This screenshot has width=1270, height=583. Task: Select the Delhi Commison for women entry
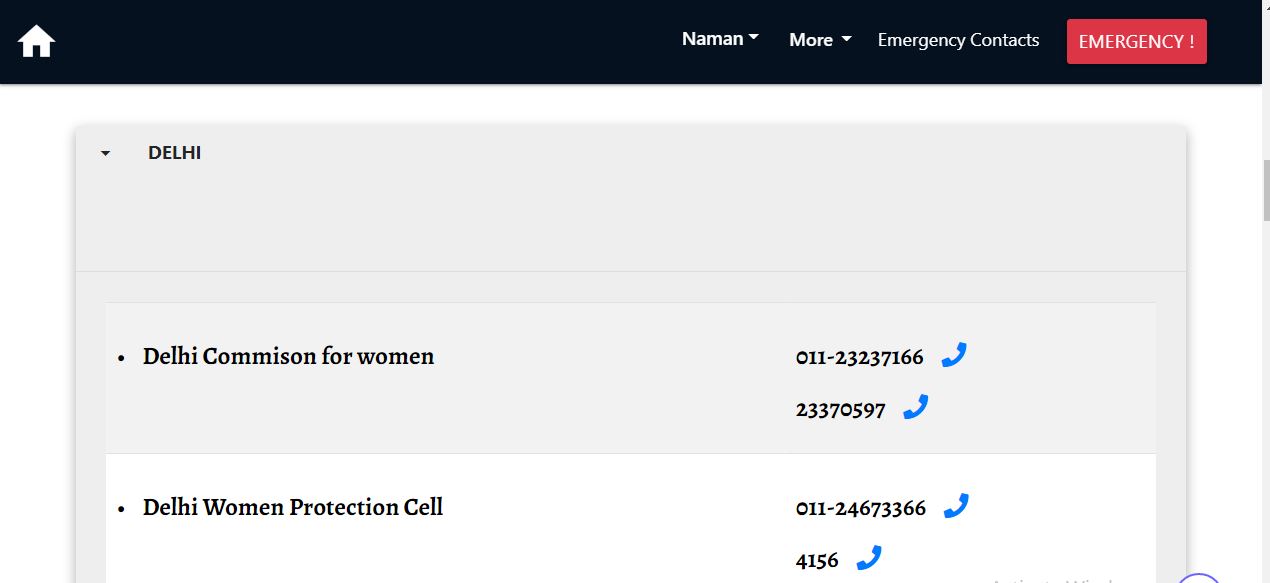pyautogui.click(x=288, y=356)
